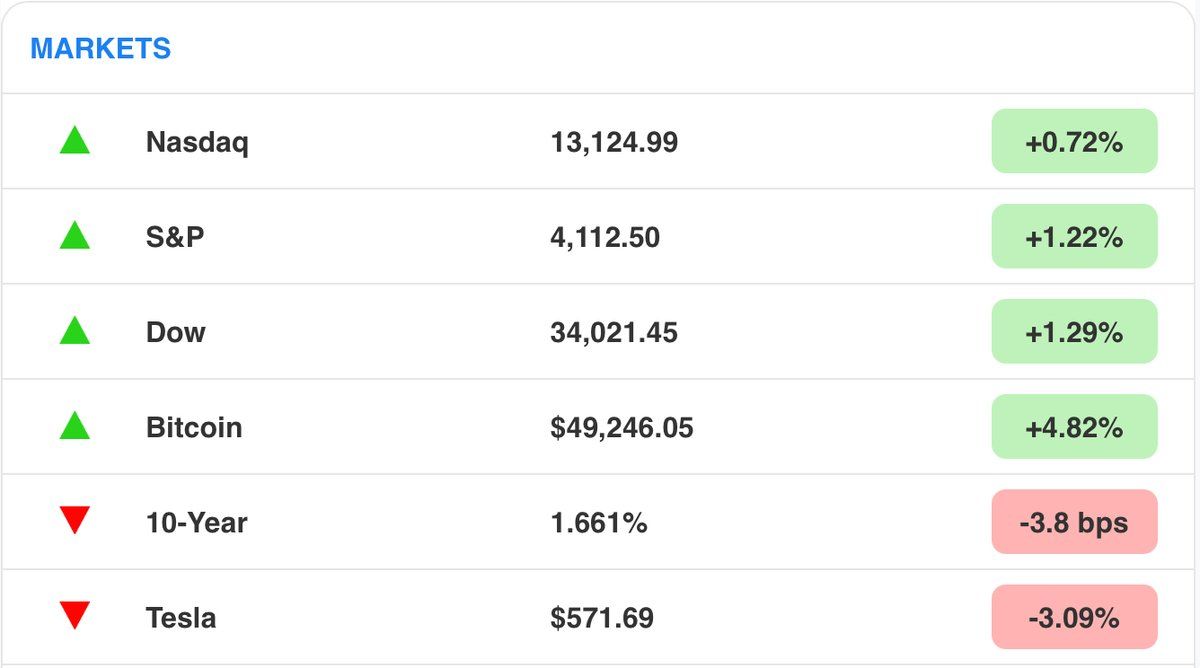The width and height of the screenshot is (1200, 668).
Task: Click the Bitcoin price $49,246.05
Action: tap(621, 428)
